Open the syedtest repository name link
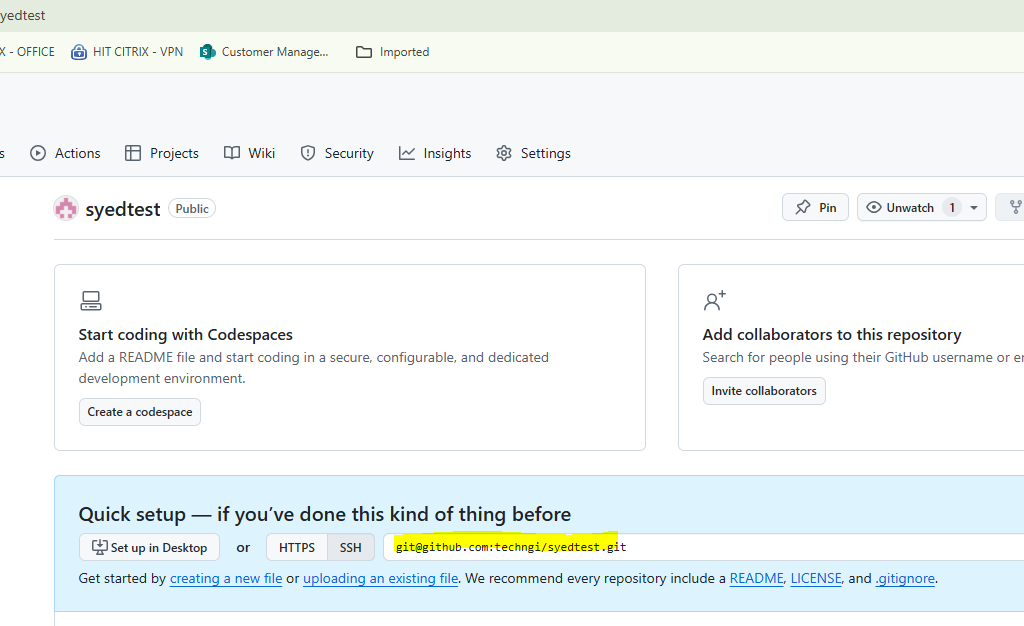 click(123, 210)
